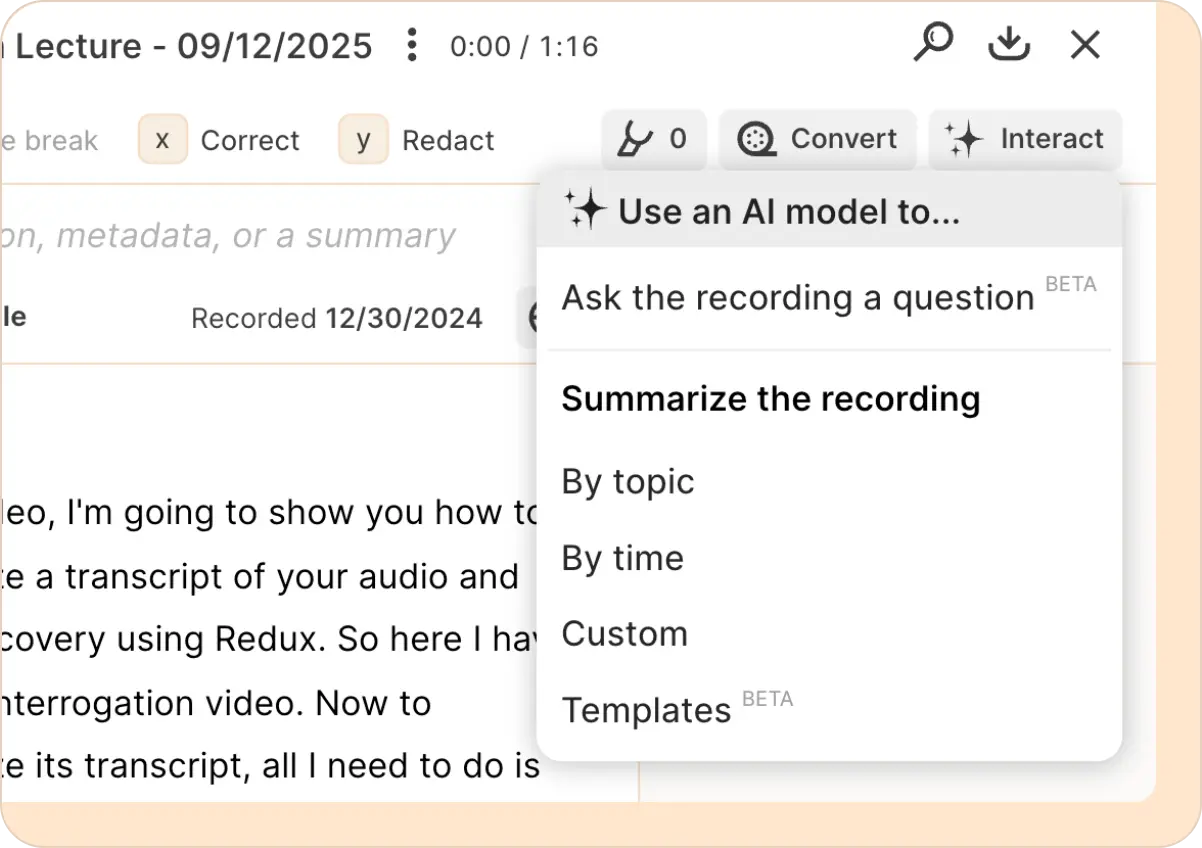The image size is (1202, 848).
Task: Click the x Correct shortcut key
Action: tap(162, 140)
